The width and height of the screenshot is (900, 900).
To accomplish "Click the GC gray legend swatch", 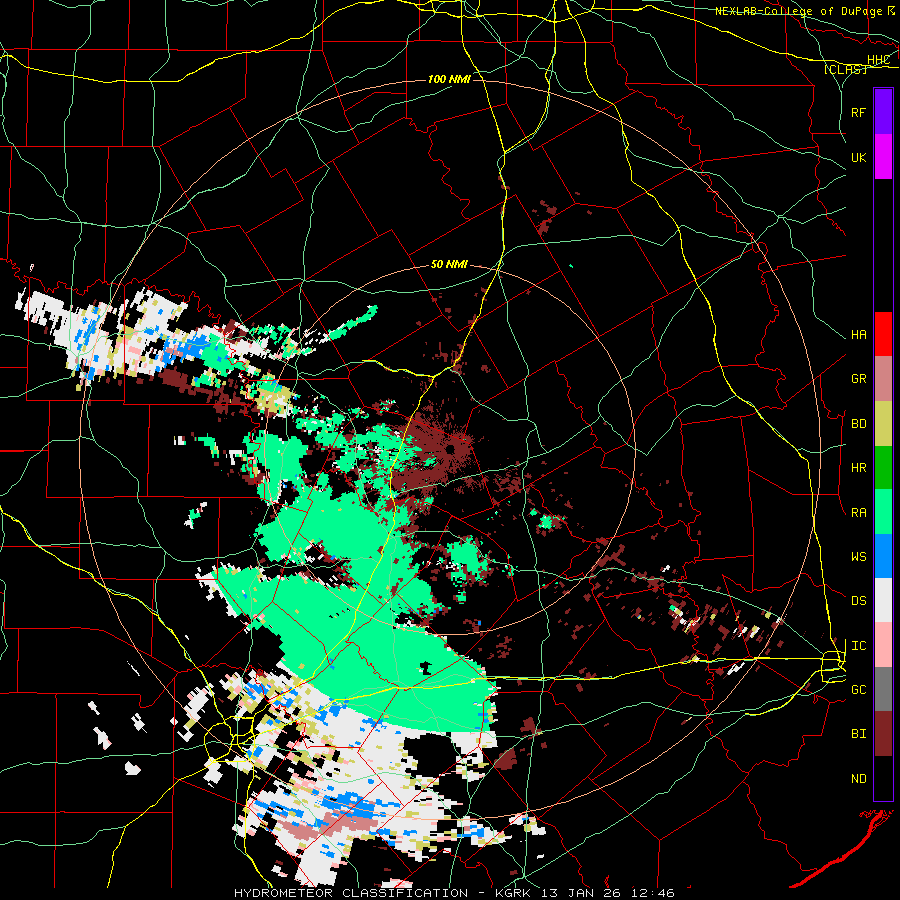I will tap(883, 689).
